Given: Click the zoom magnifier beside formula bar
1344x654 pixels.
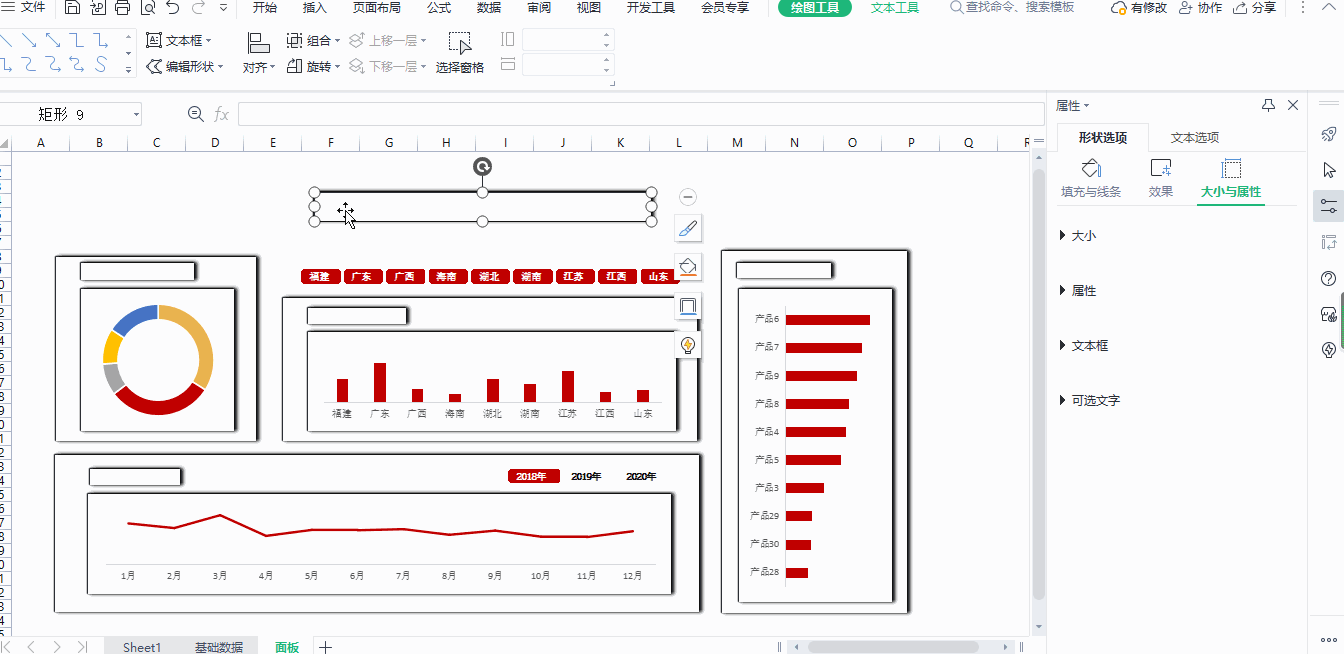Looking at the screenshot, I should tap(196, 114).
